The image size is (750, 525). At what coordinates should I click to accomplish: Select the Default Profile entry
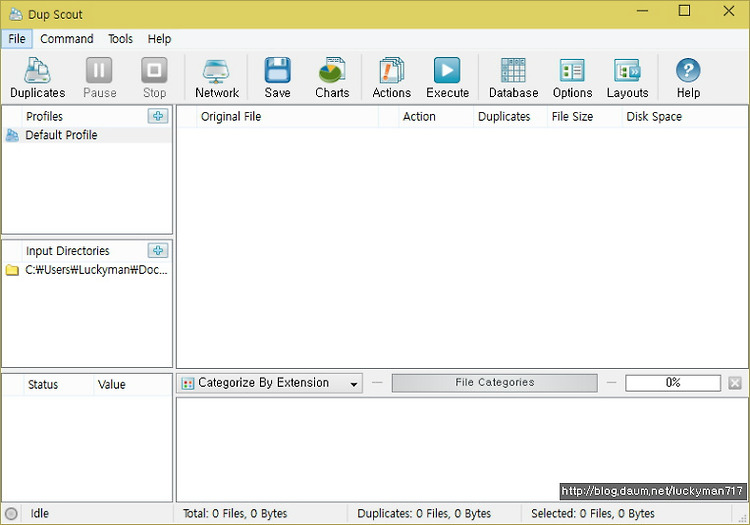pos(87,135)
